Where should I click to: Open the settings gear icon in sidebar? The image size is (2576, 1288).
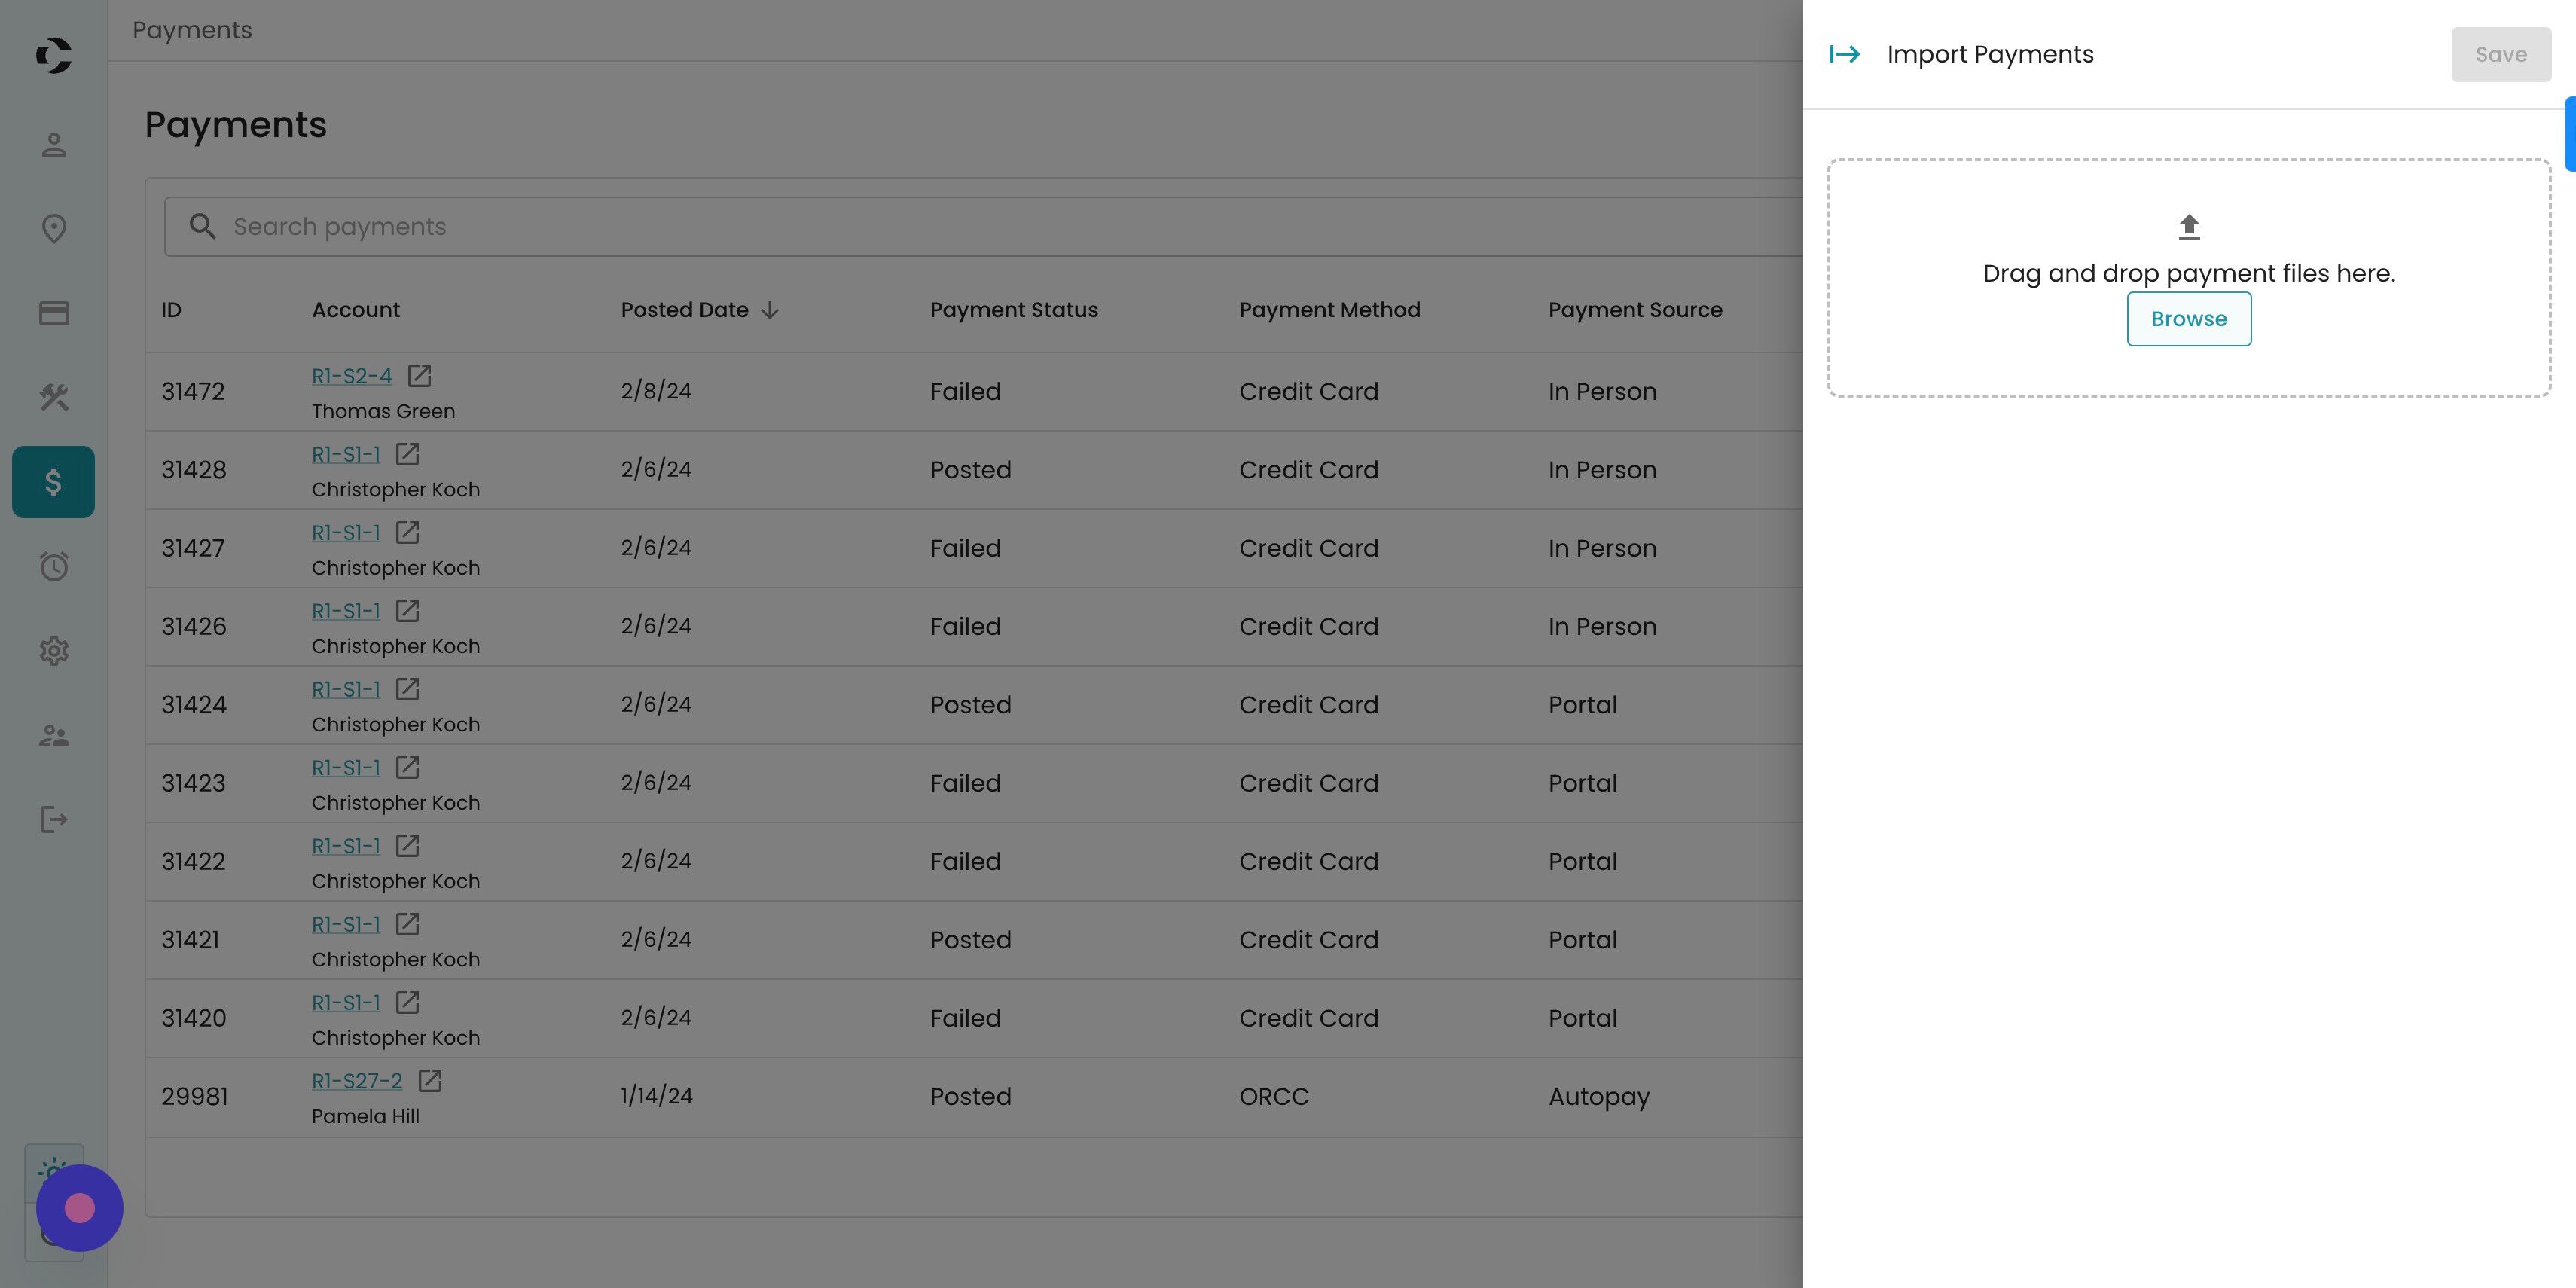coord(54,651)
